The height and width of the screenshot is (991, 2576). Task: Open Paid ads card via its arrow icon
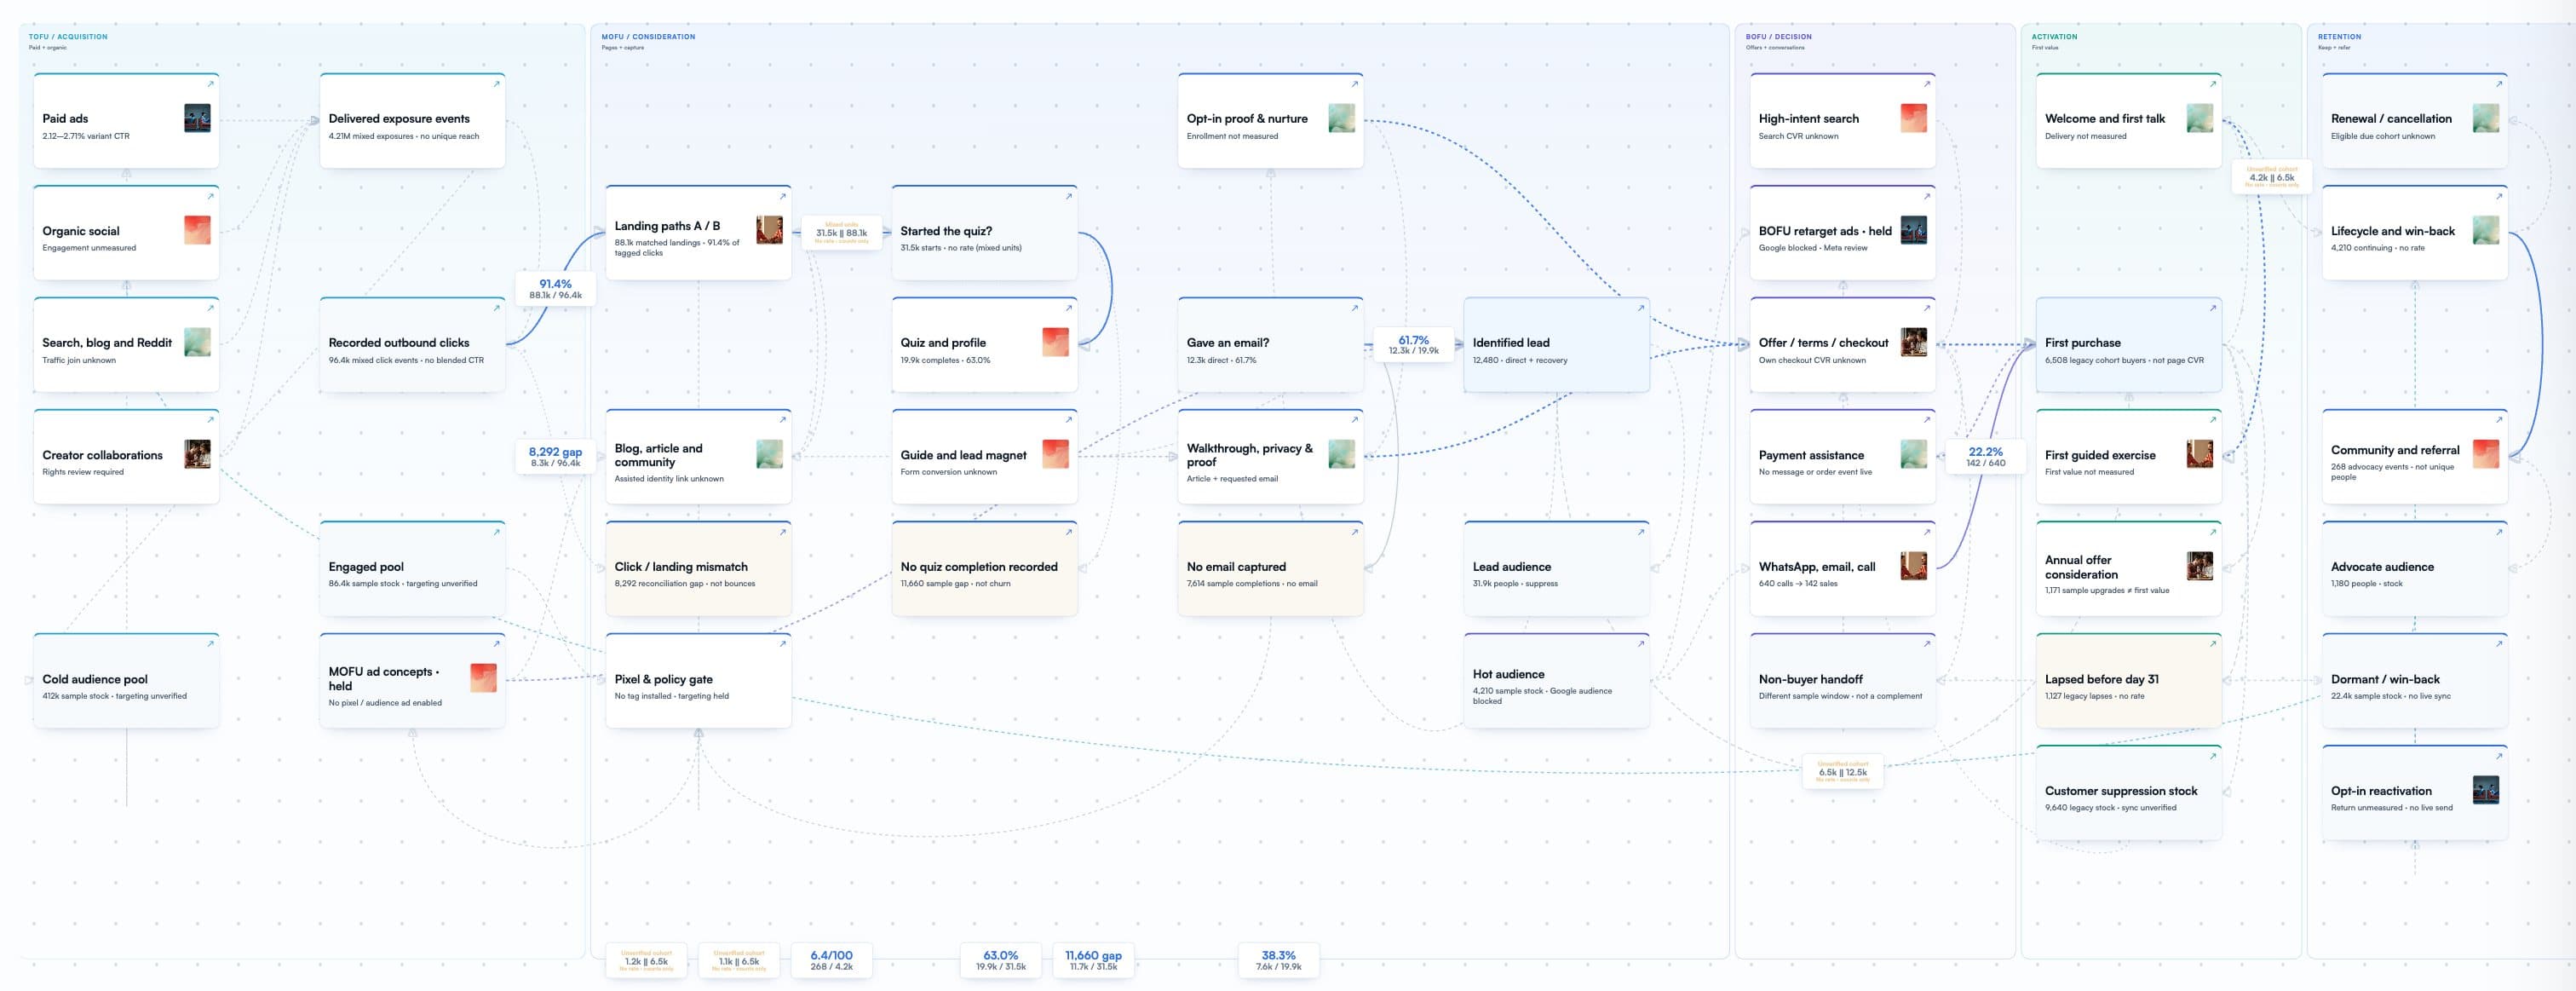click(x=210, y=84)
